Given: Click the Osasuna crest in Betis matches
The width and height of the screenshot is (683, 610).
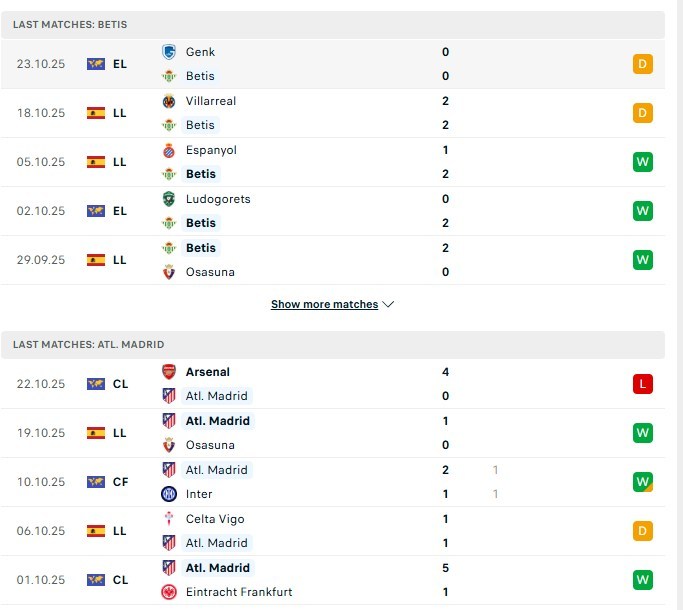Looking at the screenshot, I should pos(169,272).
